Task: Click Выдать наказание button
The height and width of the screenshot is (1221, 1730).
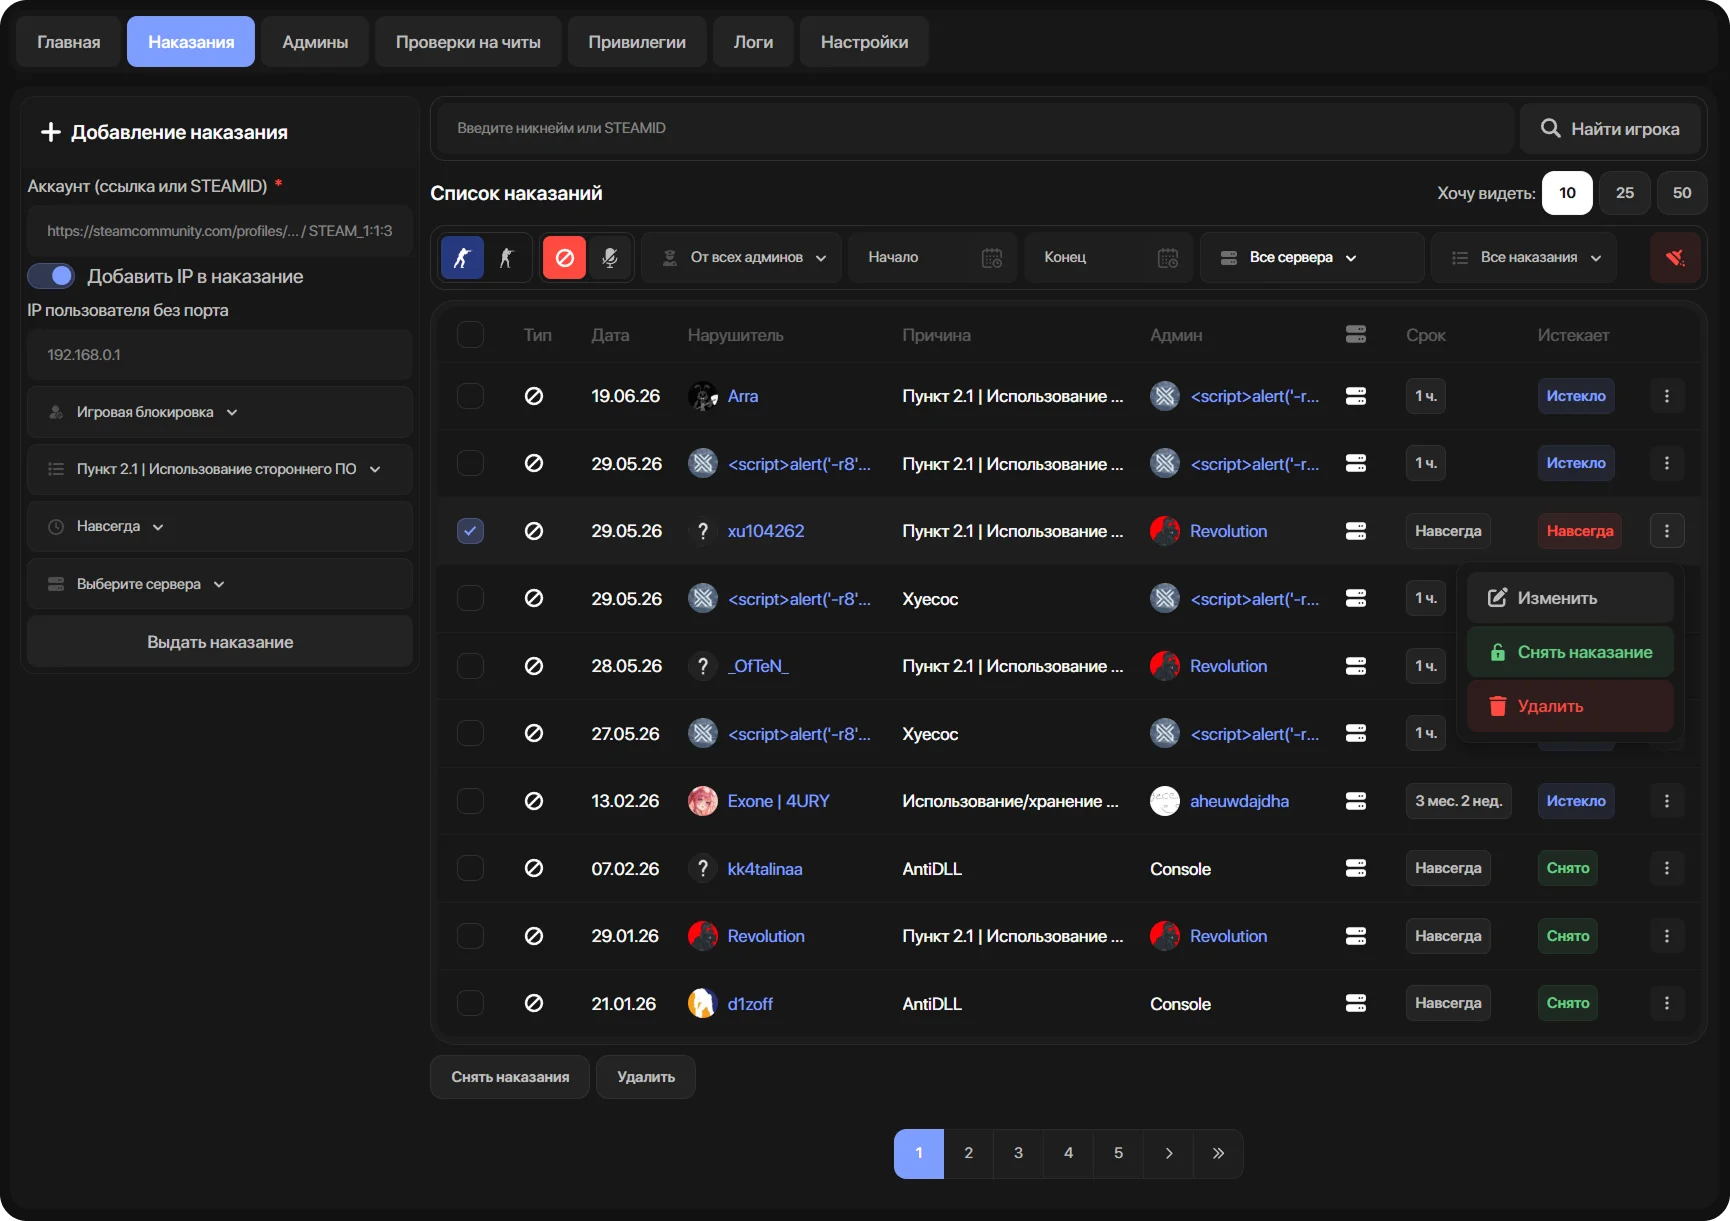Action: click(220, 642)
